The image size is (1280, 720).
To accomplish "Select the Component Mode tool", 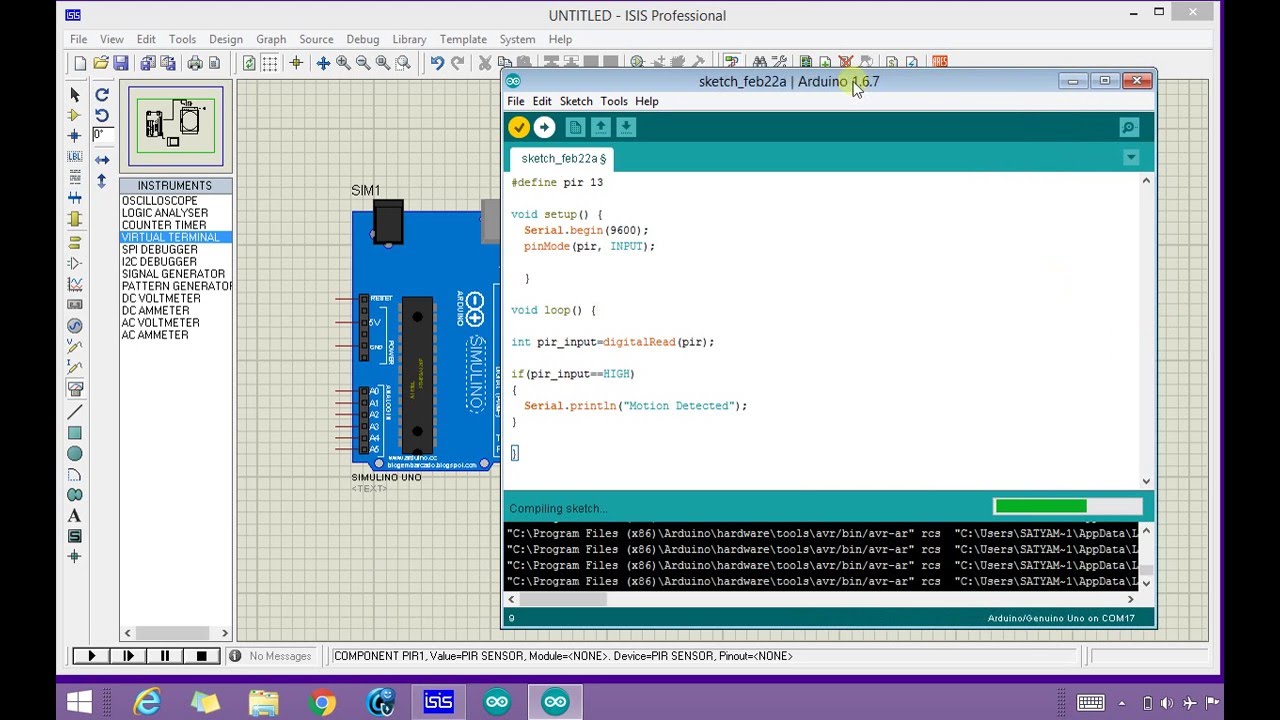I will tap(75, 115).
